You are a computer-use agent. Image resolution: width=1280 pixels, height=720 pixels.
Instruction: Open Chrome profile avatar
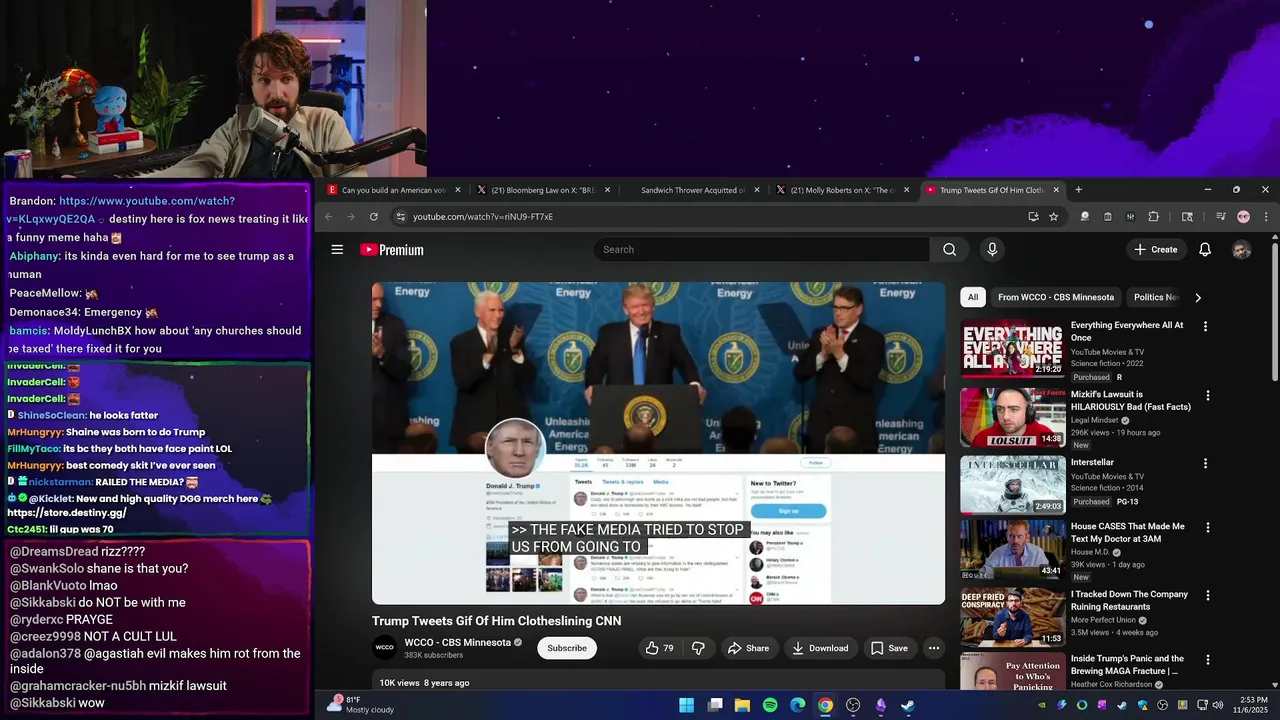click(x=1243, y=216)
